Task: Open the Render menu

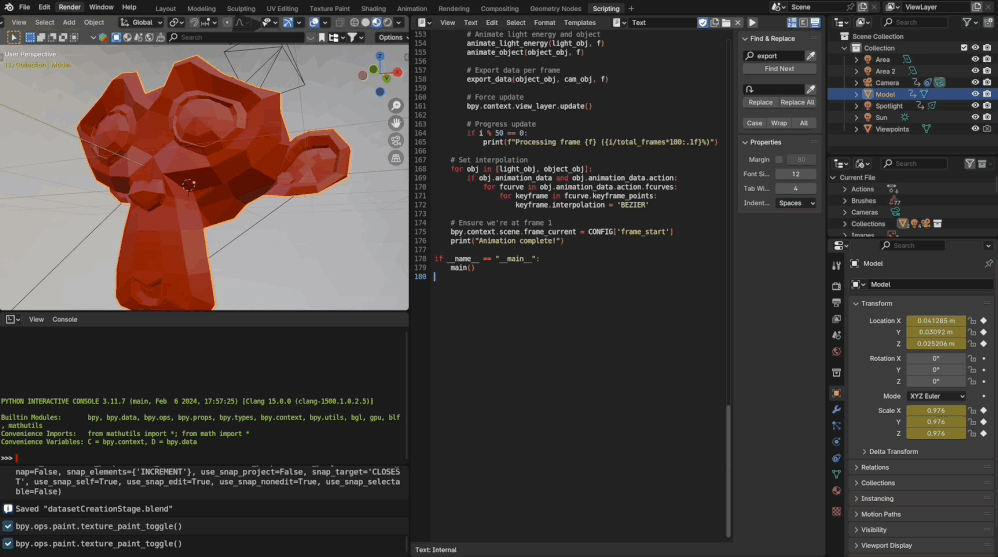Action: (69, 7)
